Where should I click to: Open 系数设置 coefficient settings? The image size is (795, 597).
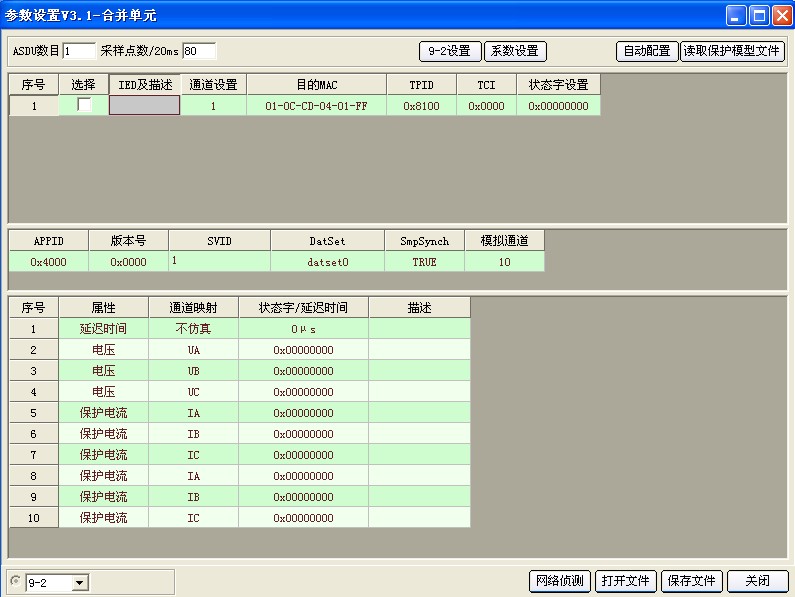pos(514,51)
